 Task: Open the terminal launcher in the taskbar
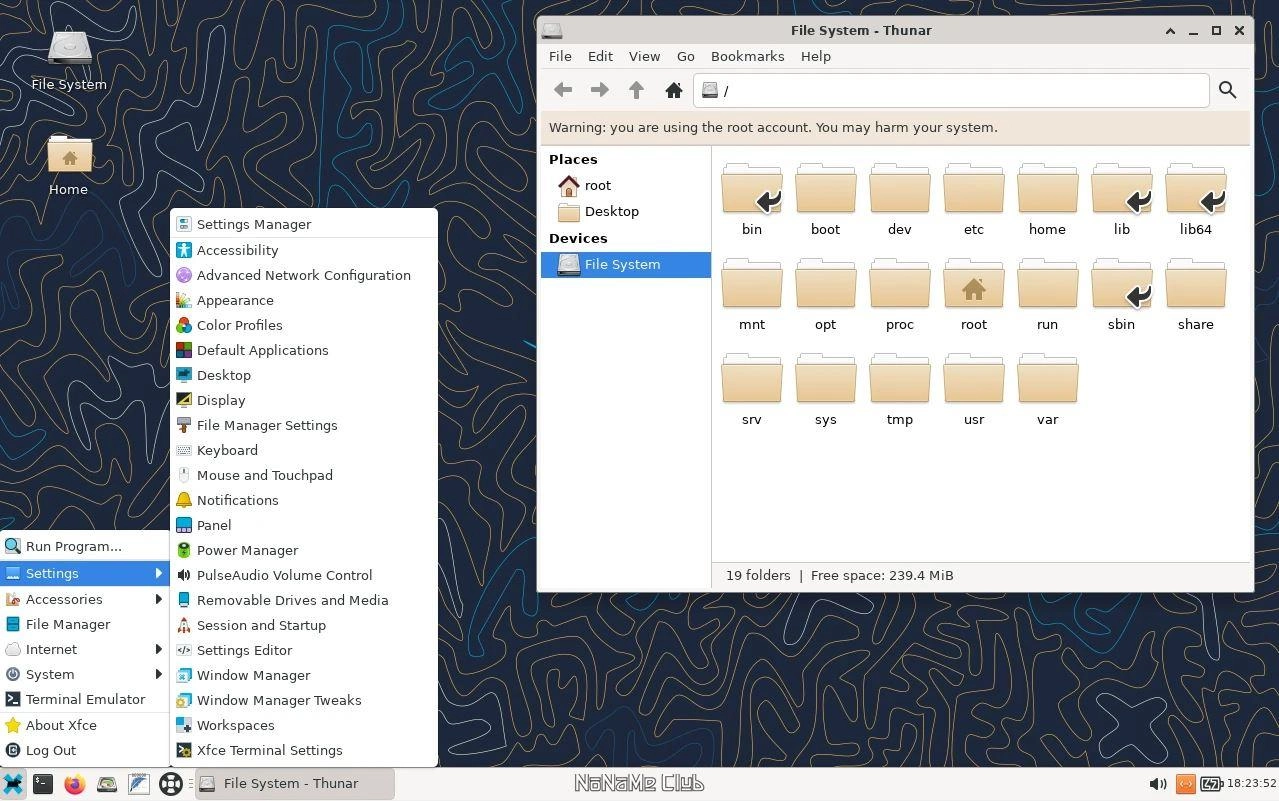click(x=43, y=784)
